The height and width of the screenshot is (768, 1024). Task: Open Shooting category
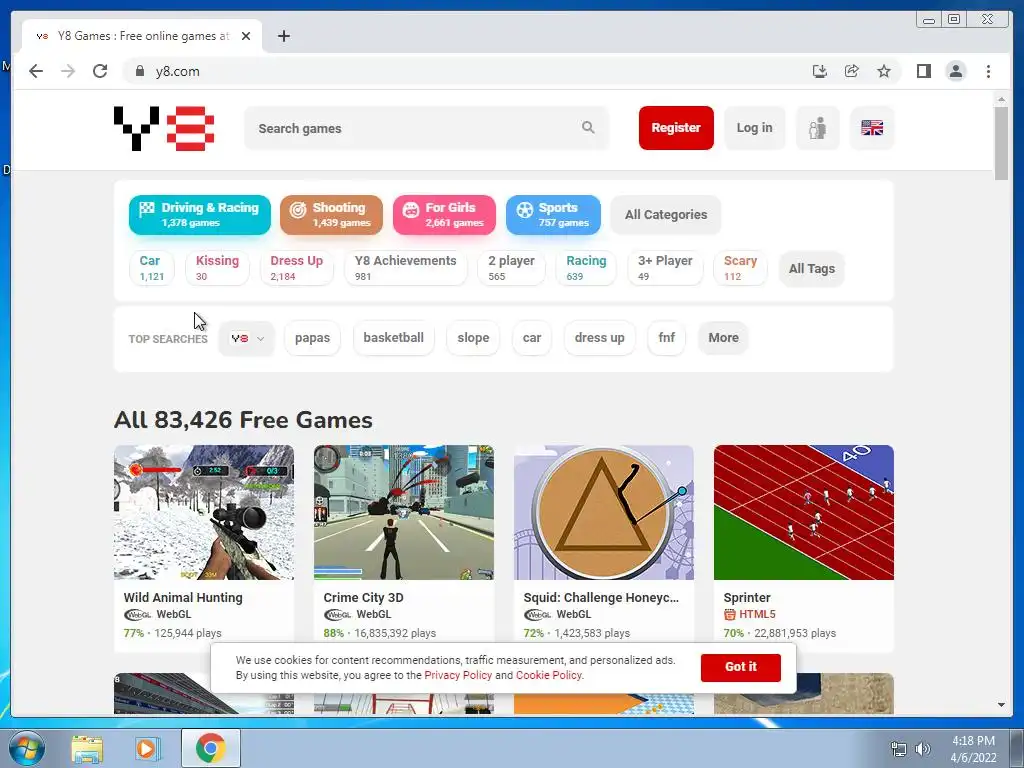(x=331, y=215)
